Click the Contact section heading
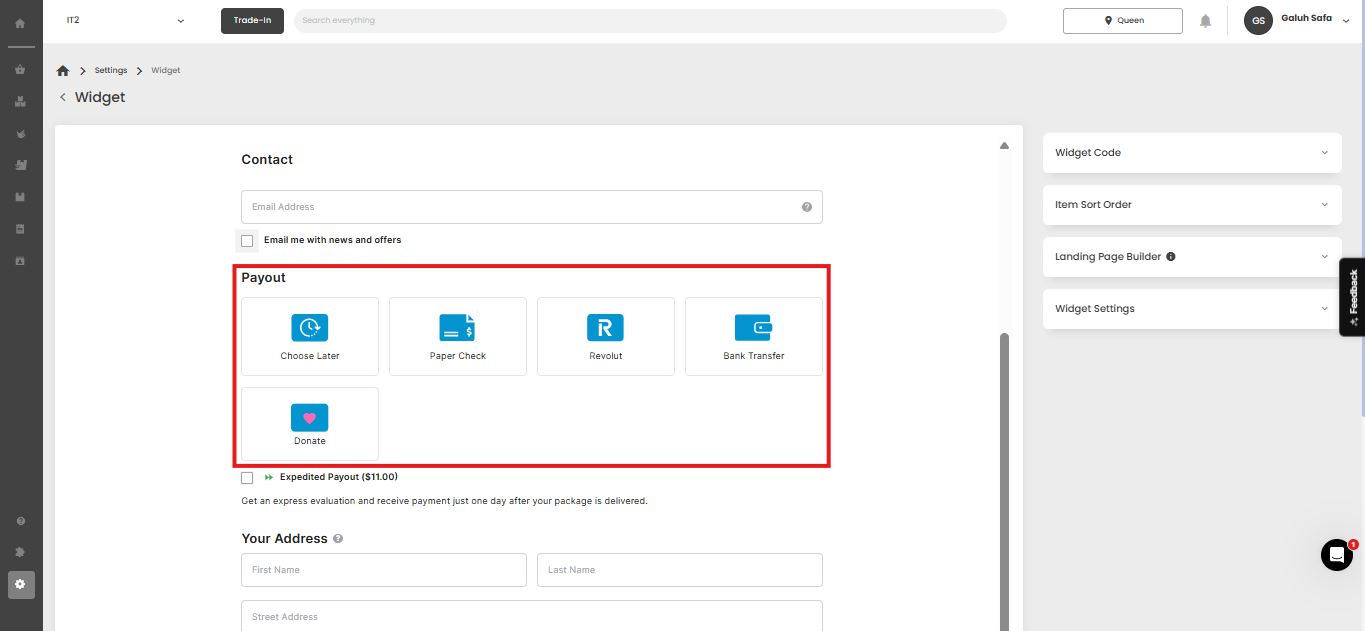Screen dimensions: 1365x631 click(x=267, y=160)
